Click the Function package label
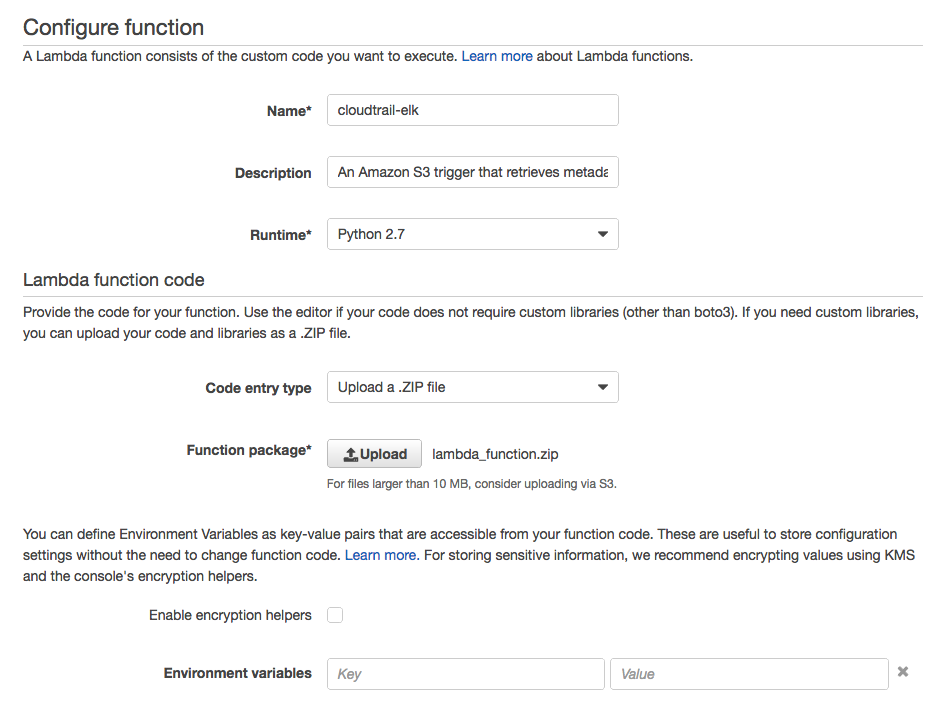The width and height of the screenshot is (941, 705). (249, 450)
